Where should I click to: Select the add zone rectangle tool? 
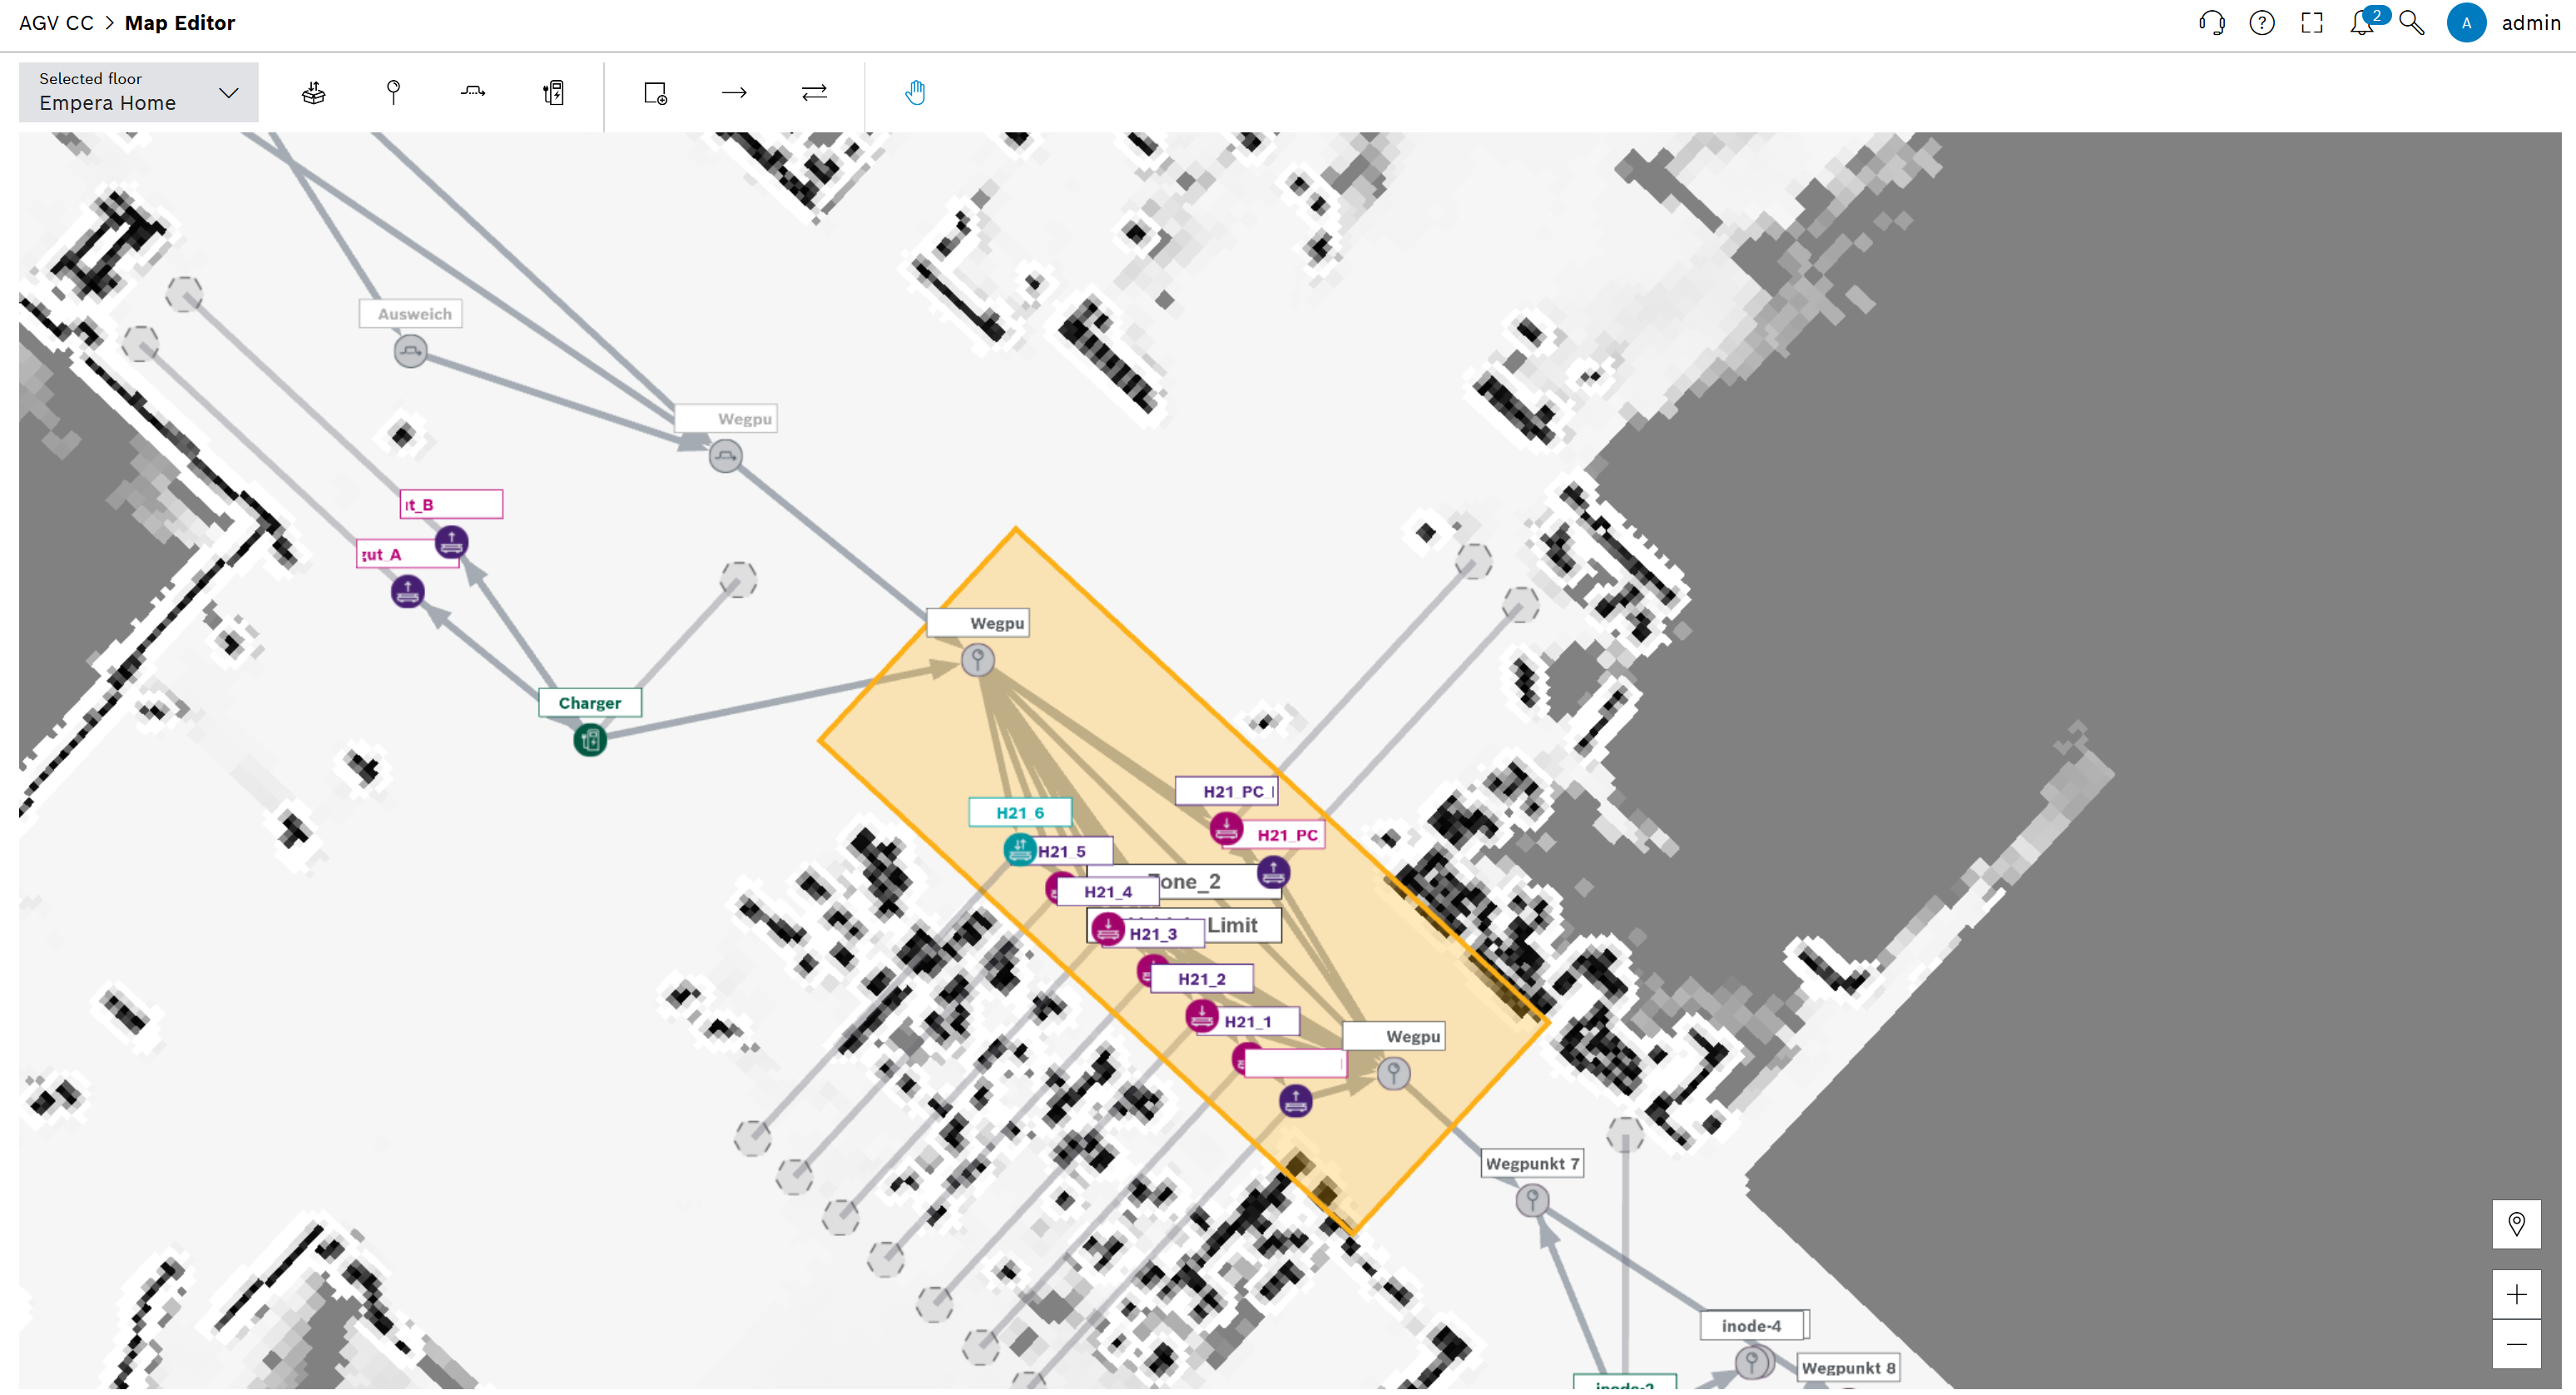(655, 93)
